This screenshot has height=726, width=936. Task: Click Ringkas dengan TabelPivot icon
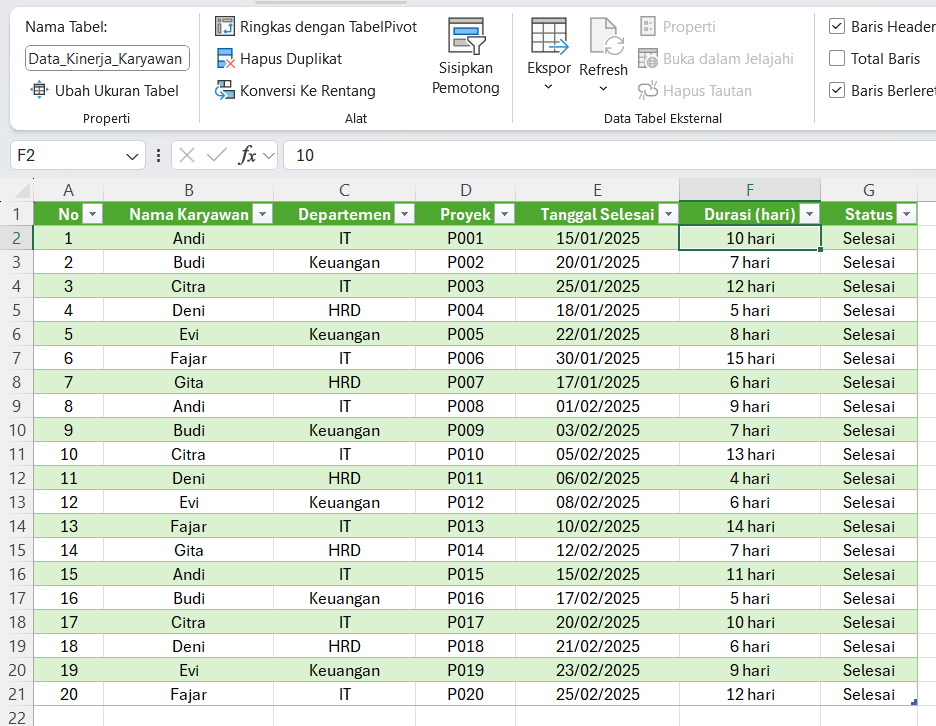pyautogui.click(x=225, y=26)
